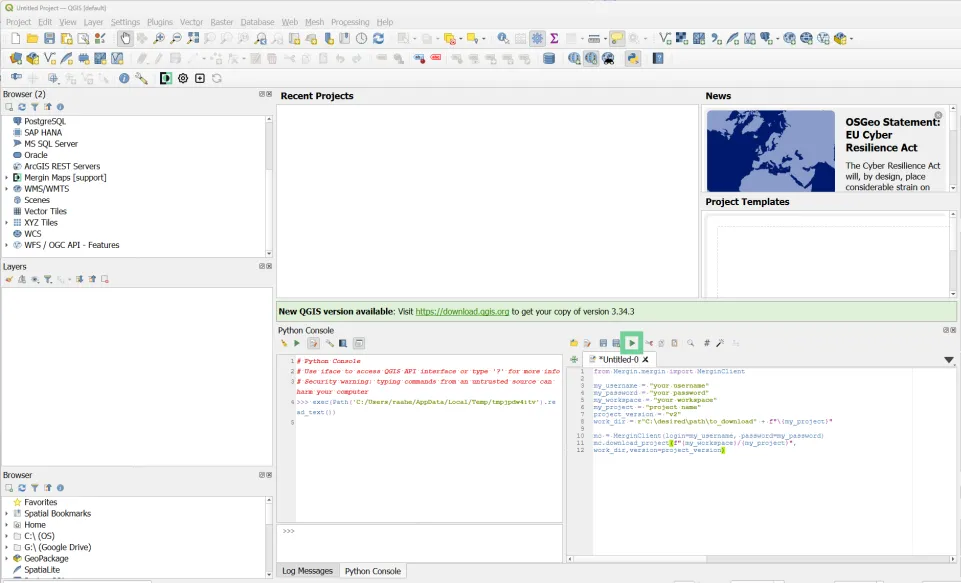
Task: Save the editor script
Action: pyautogui.click(x=603, y=343)
